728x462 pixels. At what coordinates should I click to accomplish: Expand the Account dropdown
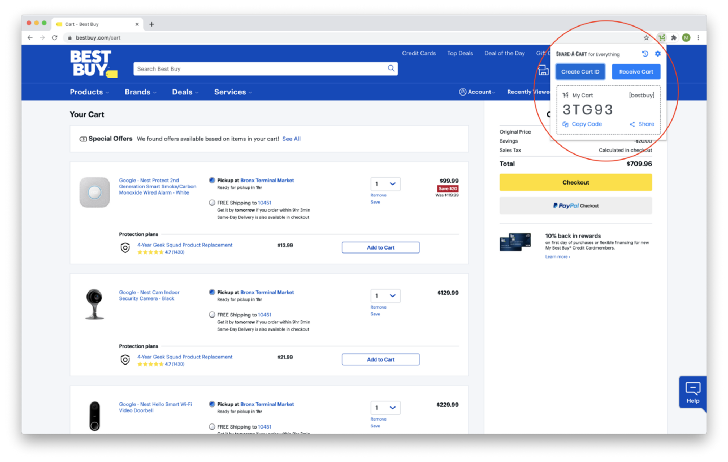tap(477, 92)
